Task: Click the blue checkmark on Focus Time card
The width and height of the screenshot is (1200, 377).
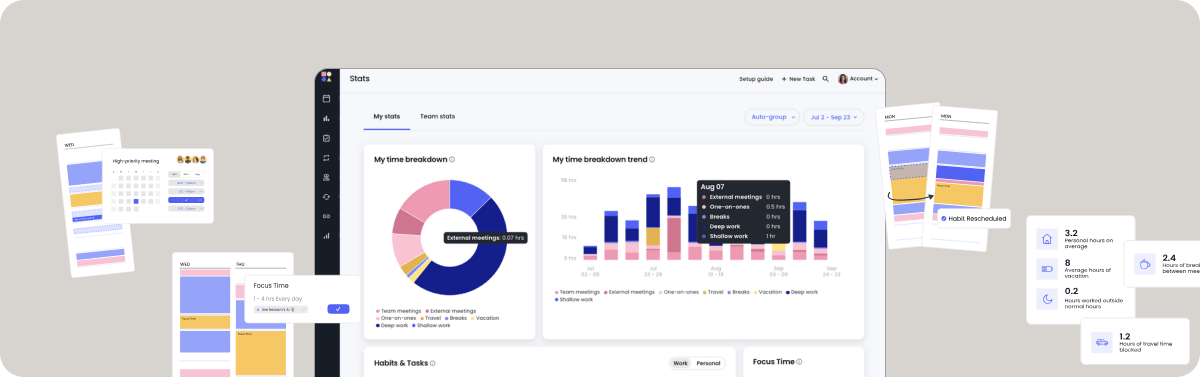Action: pos(338,309)
